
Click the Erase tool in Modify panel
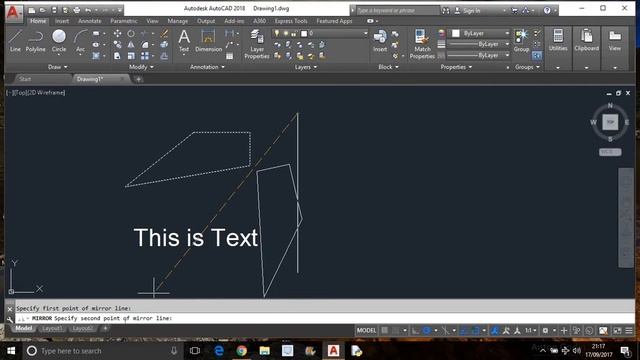[x=164, y=33]
